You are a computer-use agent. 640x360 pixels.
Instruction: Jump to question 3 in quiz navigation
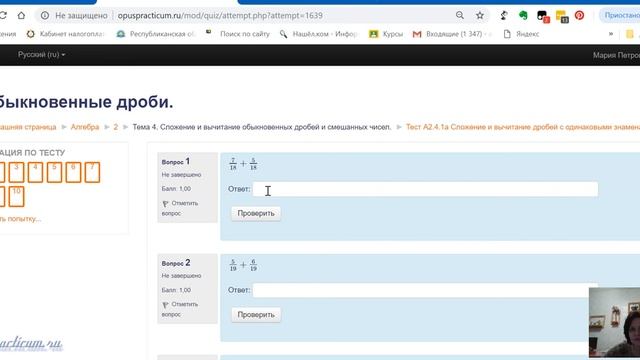pyautogui.click(x=16, y=172)
